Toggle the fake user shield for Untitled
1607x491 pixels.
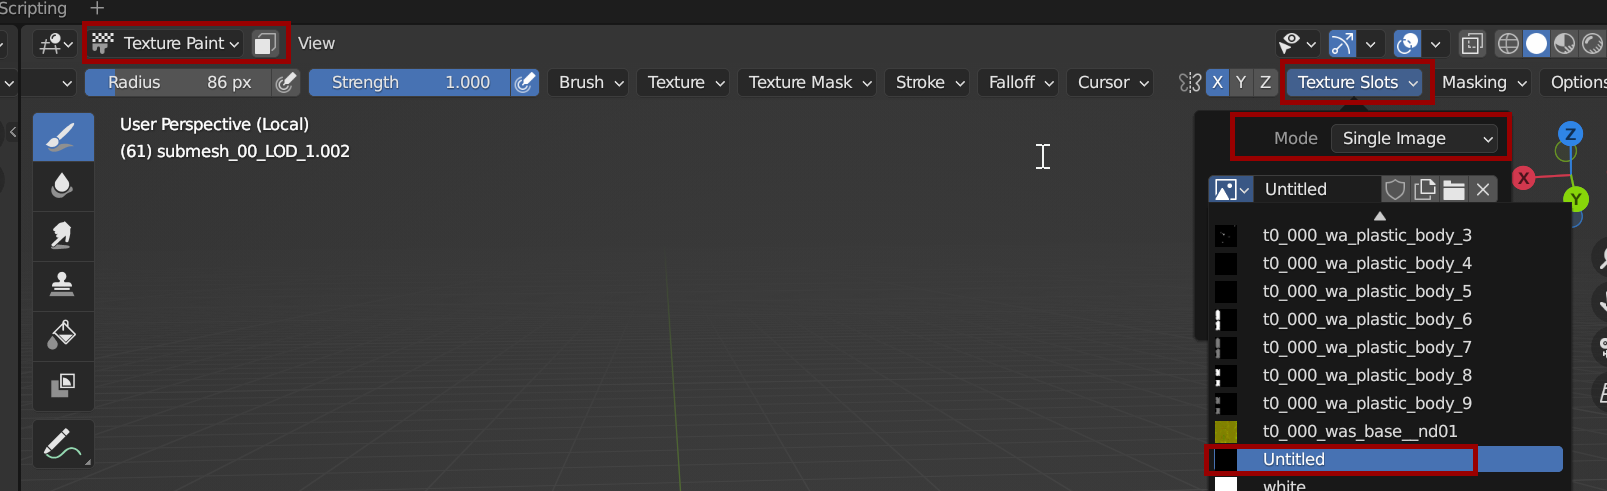click(x=1395, y=190)
